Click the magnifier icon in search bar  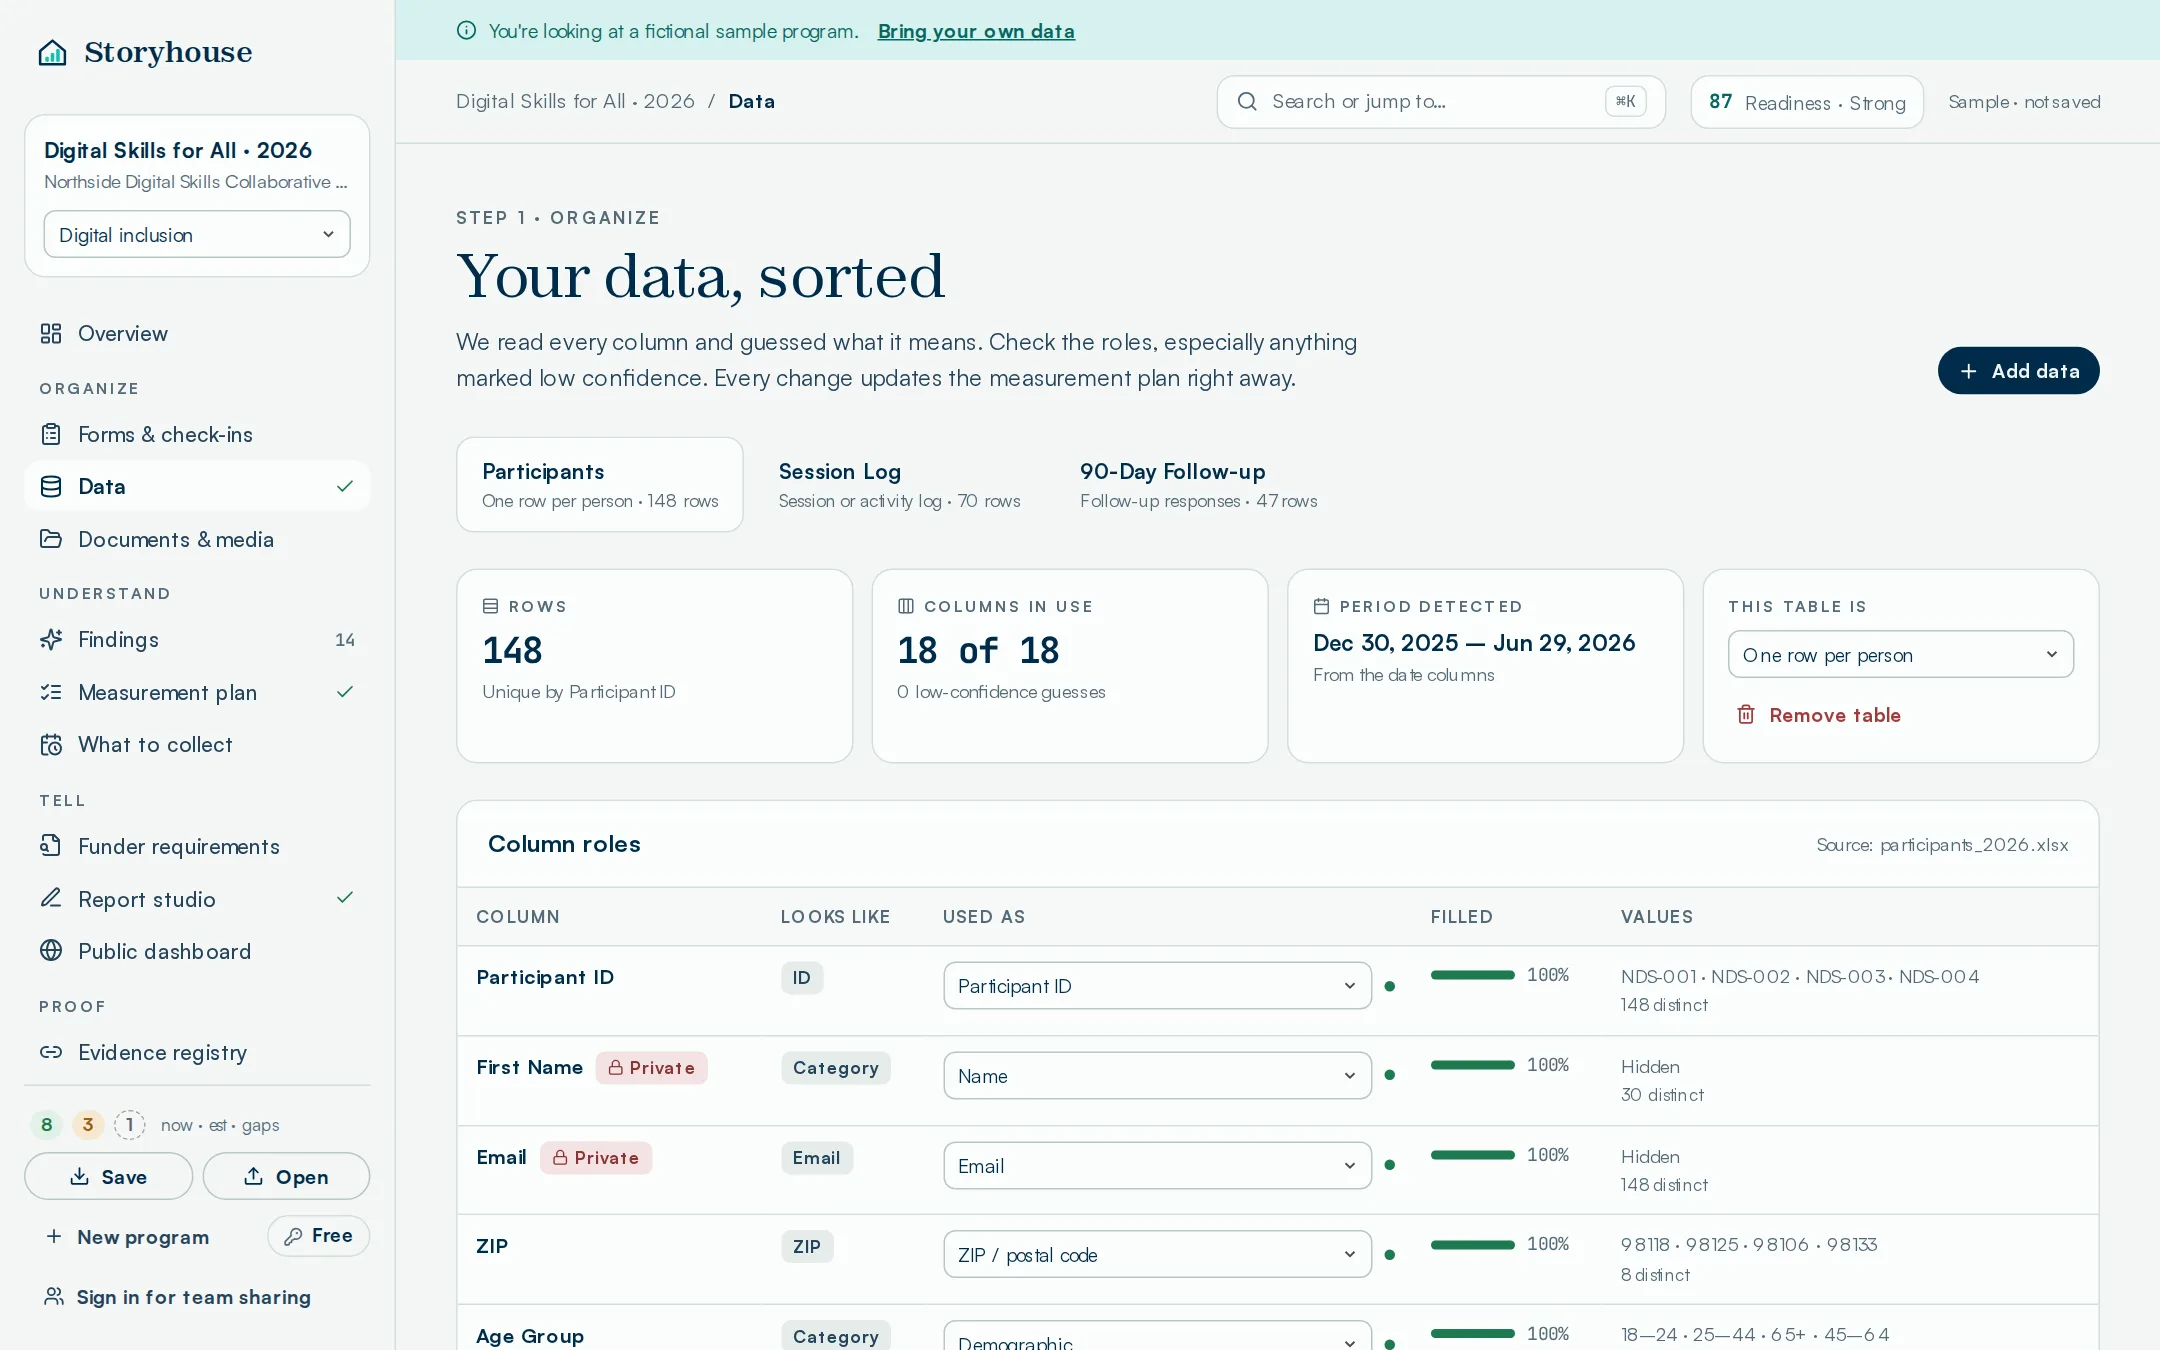pyautogui.click(x=1247, y=101)
